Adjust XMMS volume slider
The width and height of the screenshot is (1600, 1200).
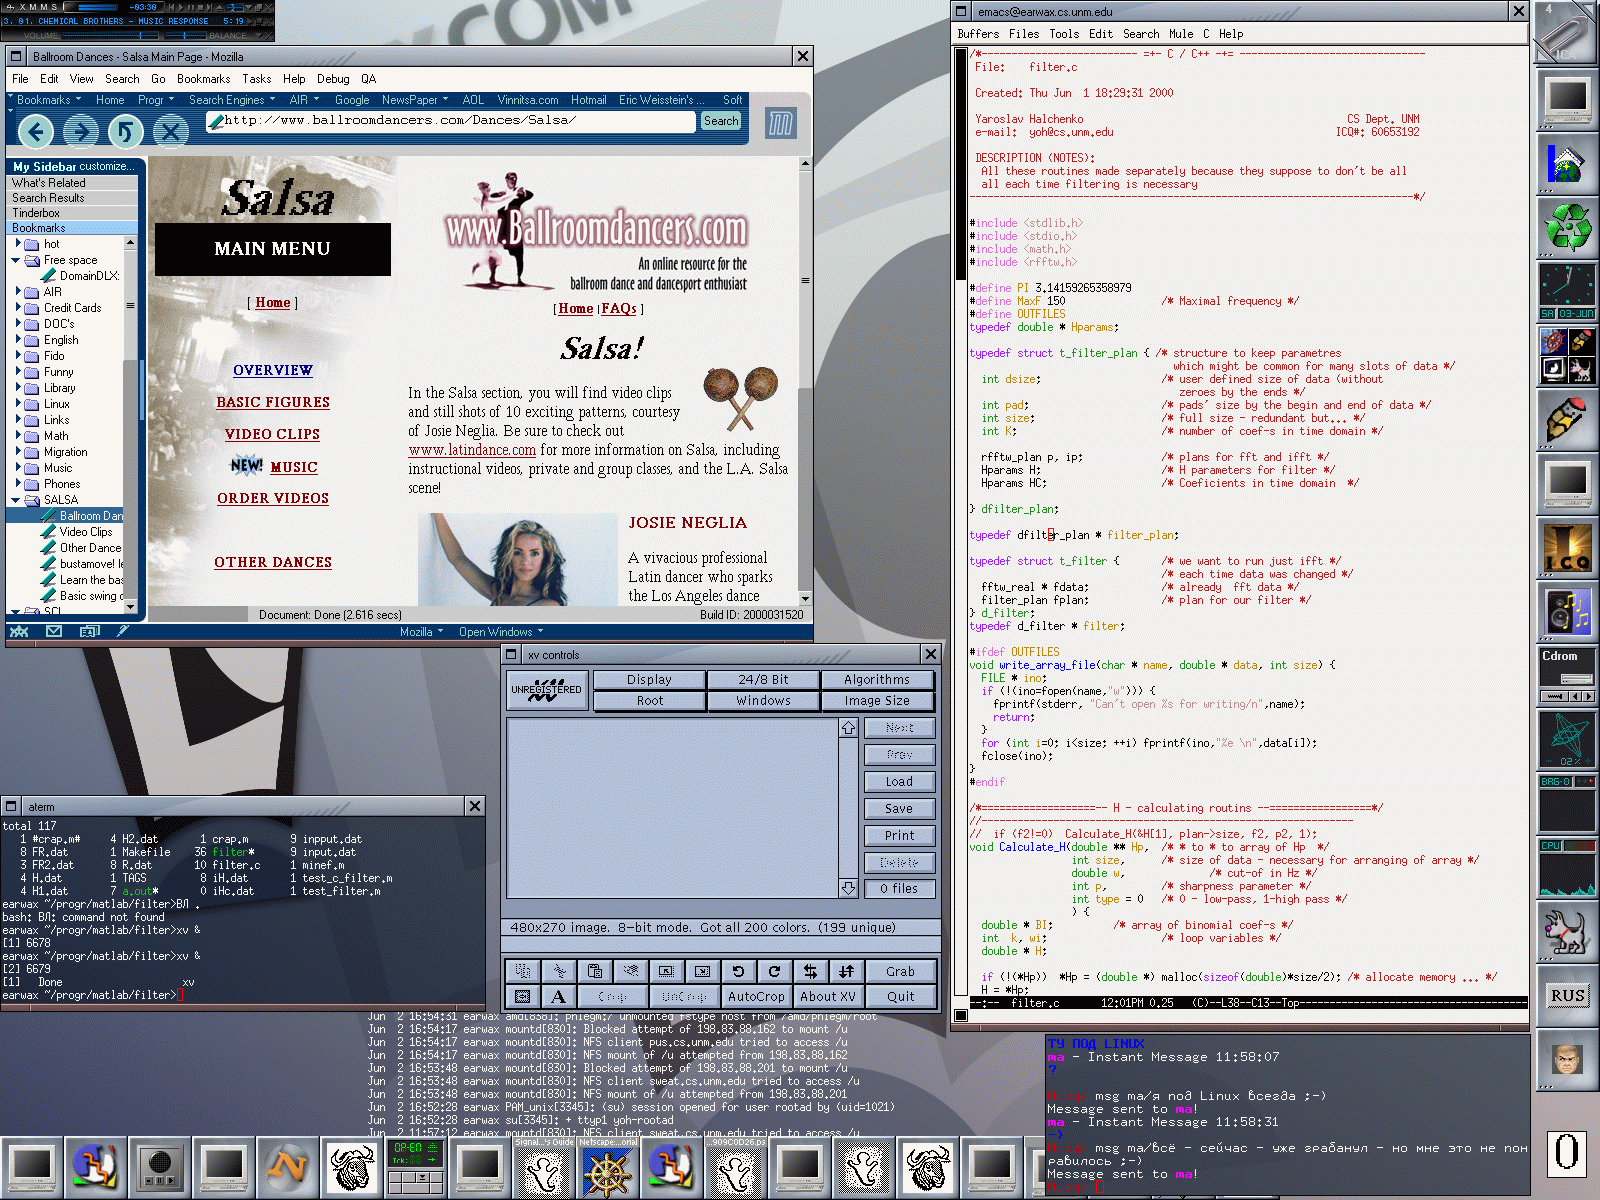click(110, 35)
